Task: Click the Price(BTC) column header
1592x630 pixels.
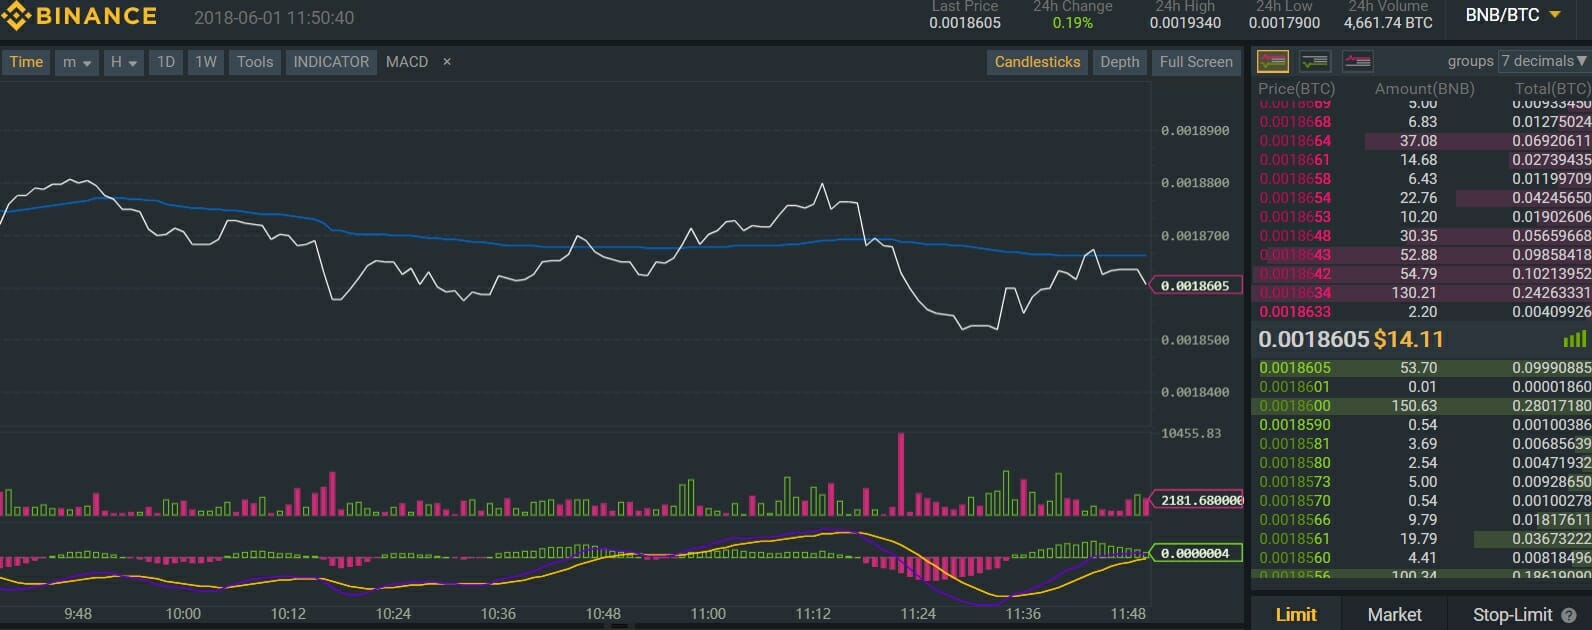Action: coord(1296,88)
